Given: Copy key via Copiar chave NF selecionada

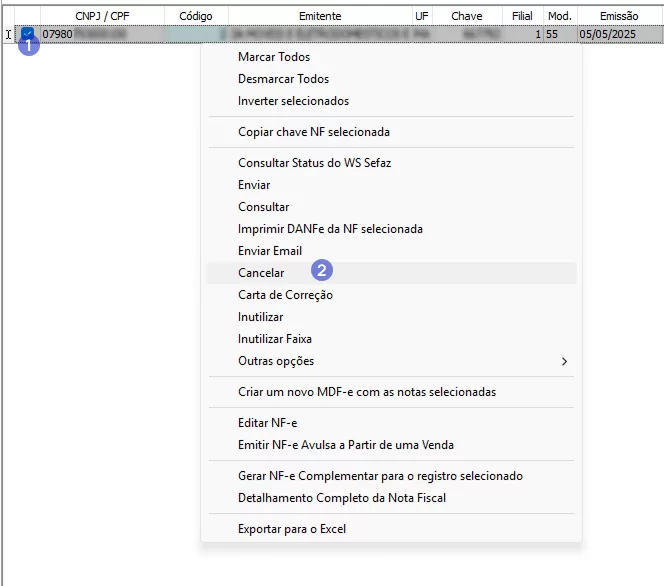Looking at the screenshot, I should click(313, 132).
